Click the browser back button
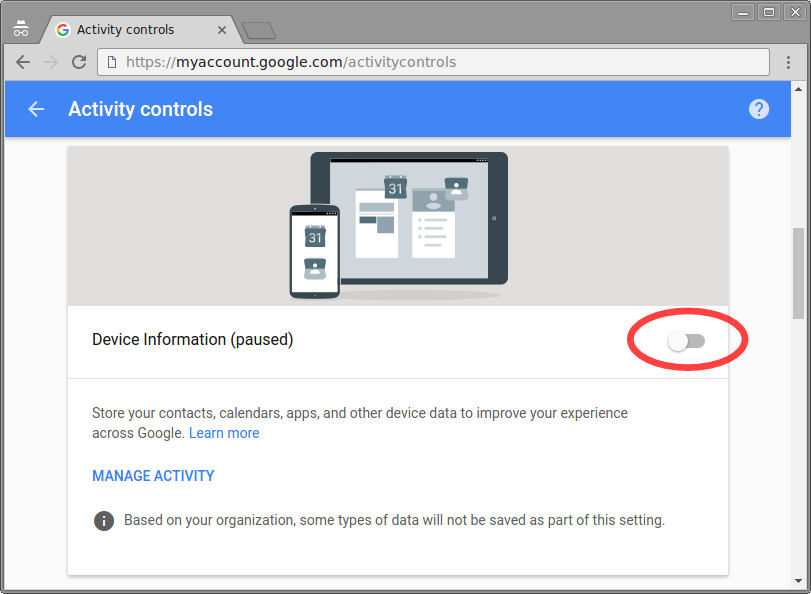Screen dimensions: 811x594 tap(23, 62)
